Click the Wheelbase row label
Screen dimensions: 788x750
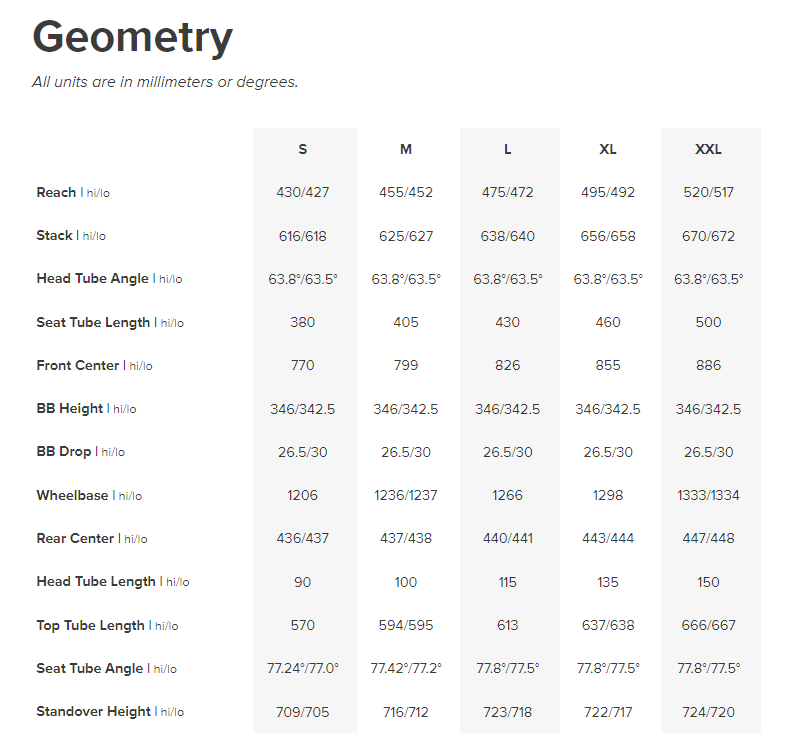73,495
